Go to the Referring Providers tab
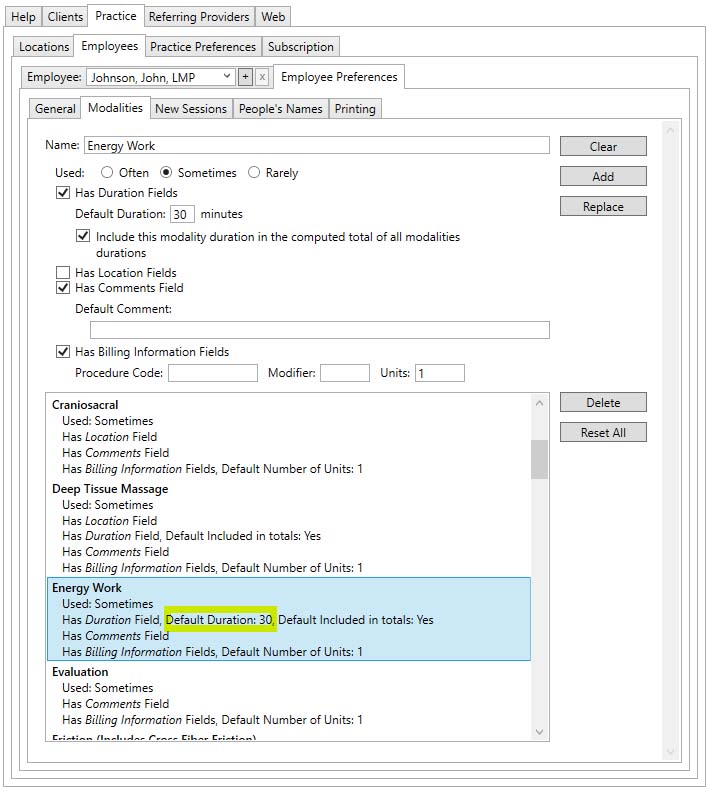Screen dimensions: 709x791 pos(198,17)
